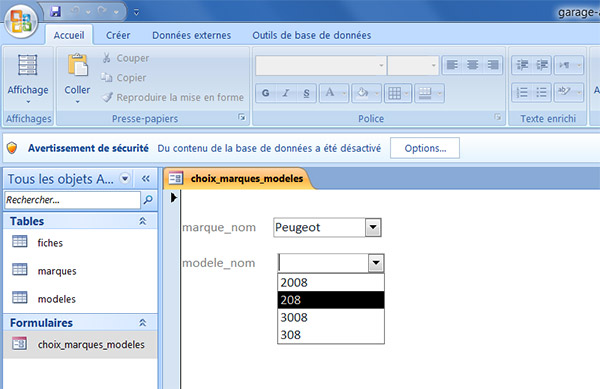Collapse the navigation pane with chevrons
This screenshot has width=600, height=389.
point(146,179)
